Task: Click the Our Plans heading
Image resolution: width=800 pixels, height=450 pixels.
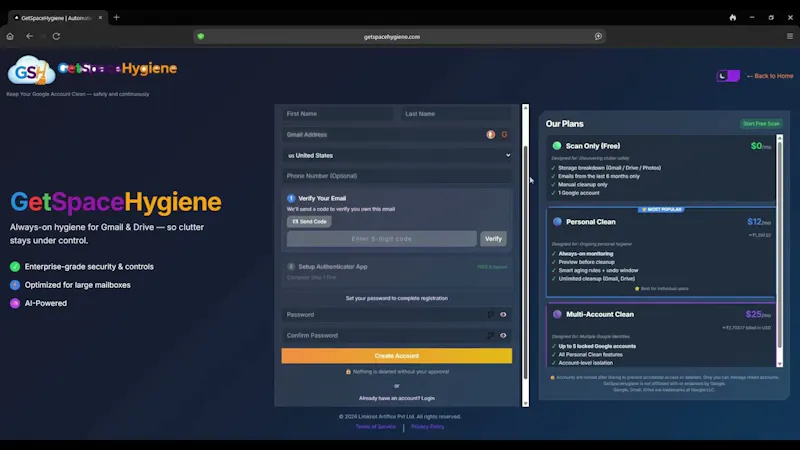Action: pos(564,124)
